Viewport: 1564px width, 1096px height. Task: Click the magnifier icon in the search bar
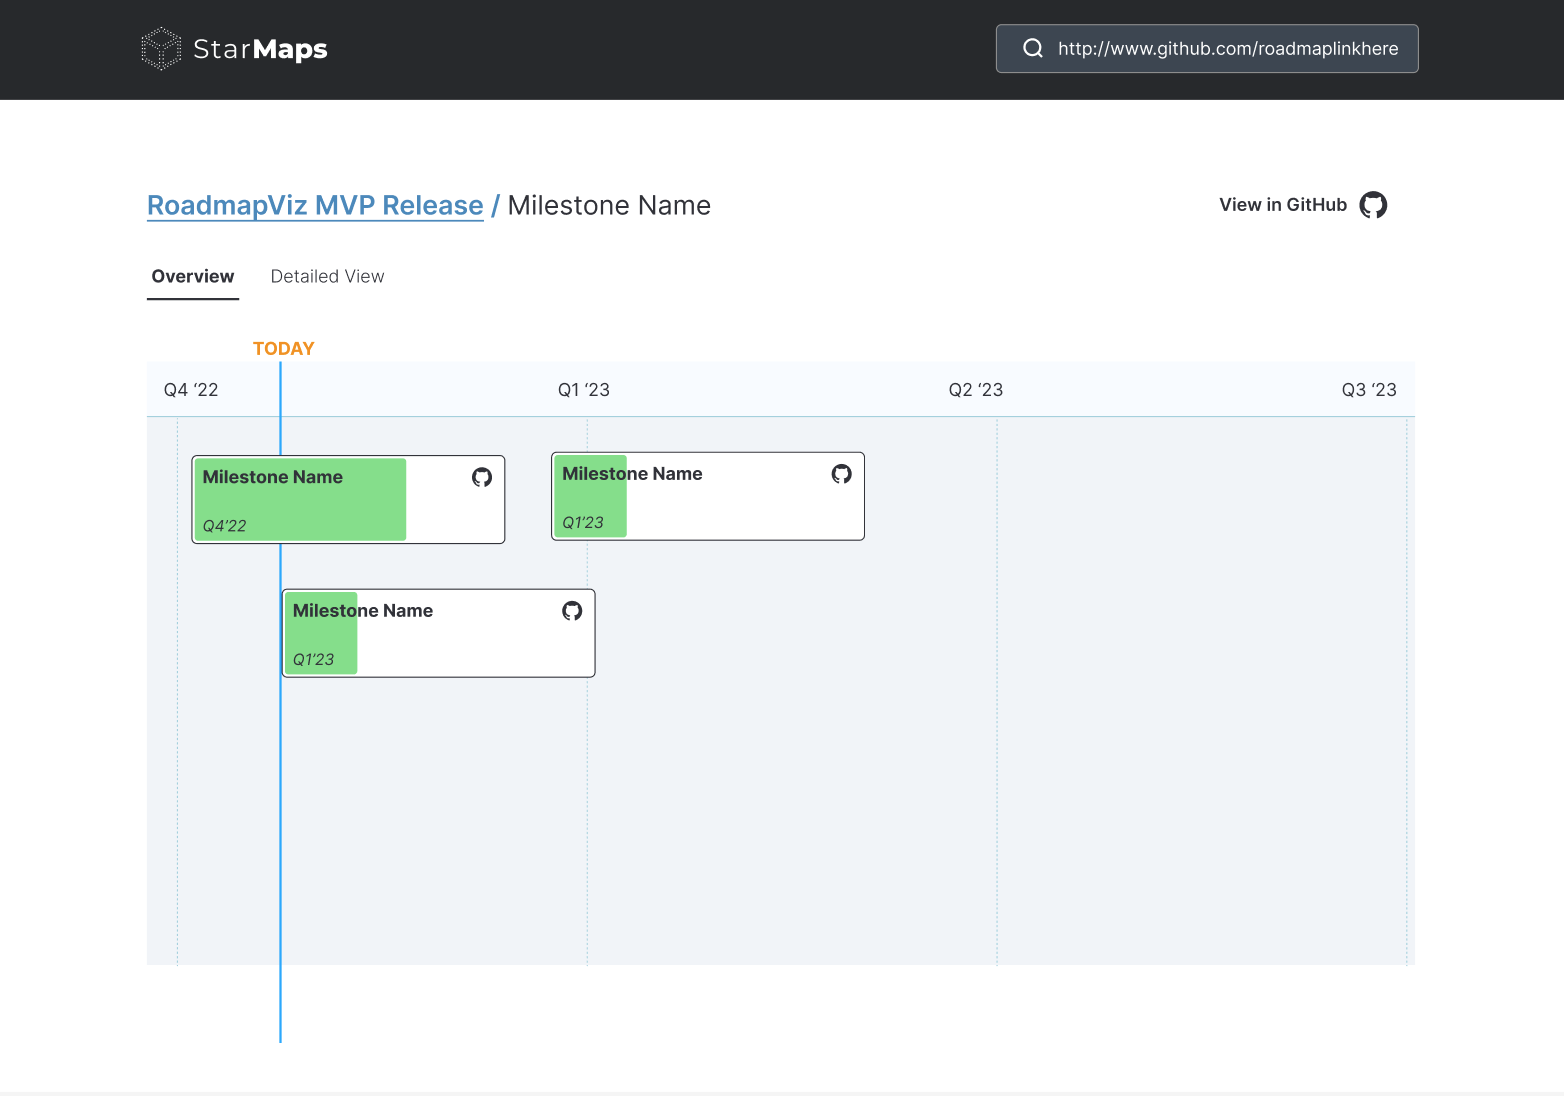(x=1033, y=47)
